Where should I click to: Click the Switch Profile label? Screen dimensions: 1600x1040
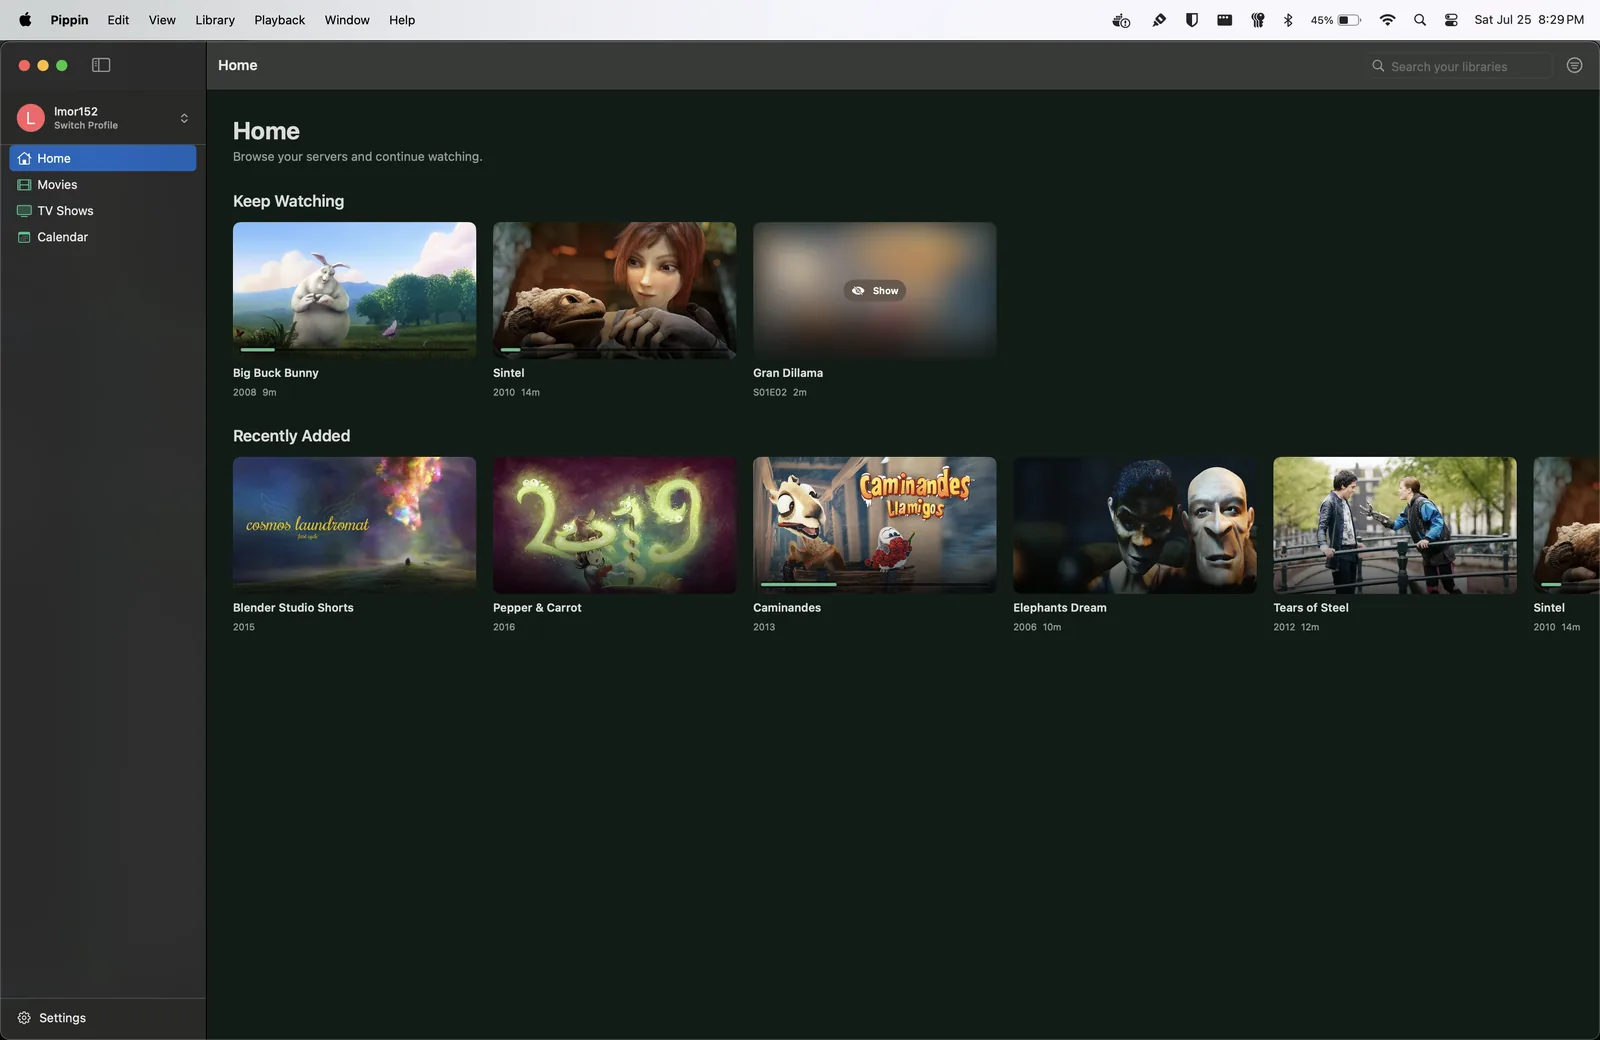(x=86, y=125)
